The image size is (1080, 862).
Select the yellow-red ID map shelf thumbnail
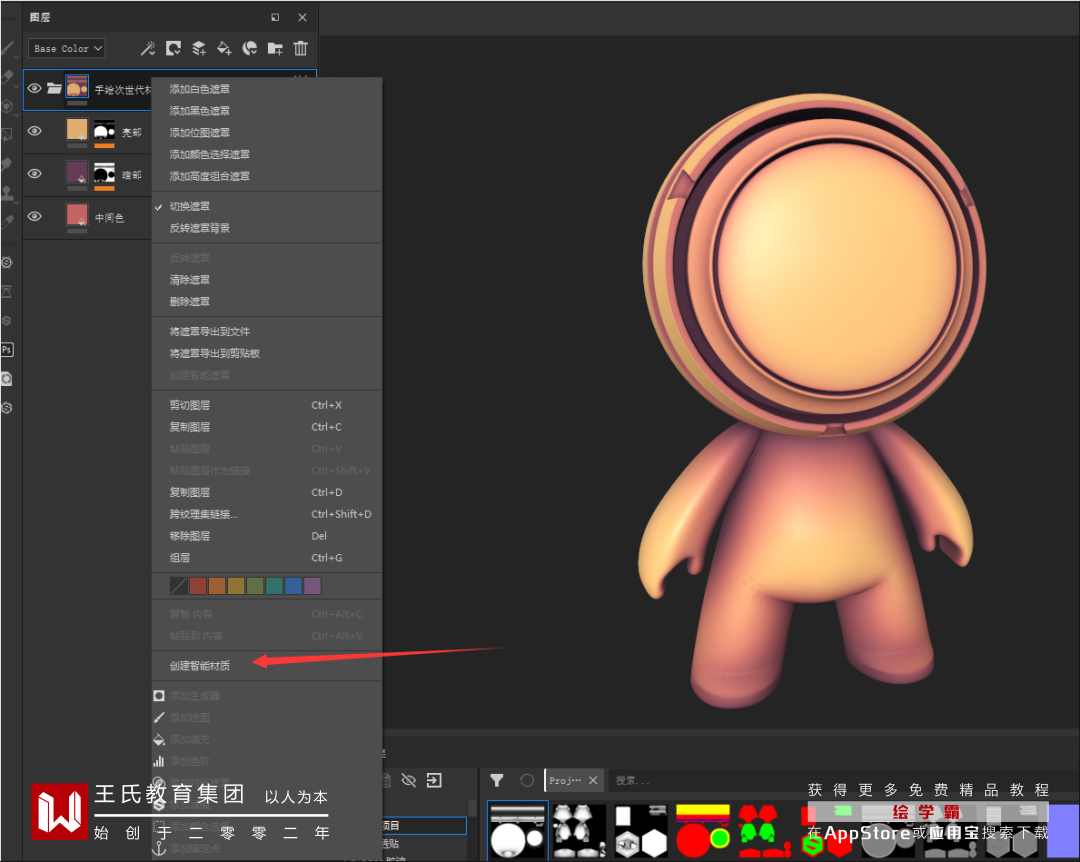(x=703, y=831)
